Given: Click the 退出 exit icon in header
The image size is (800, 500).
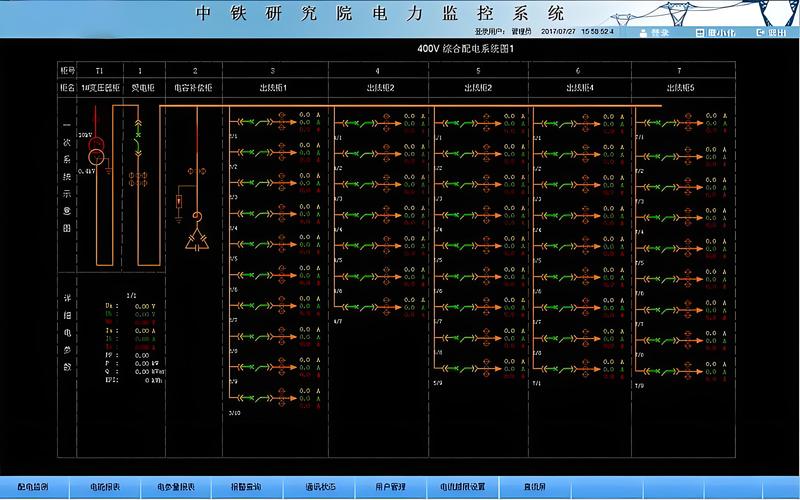Looking at the screenshot, I should tap(761, 32).
